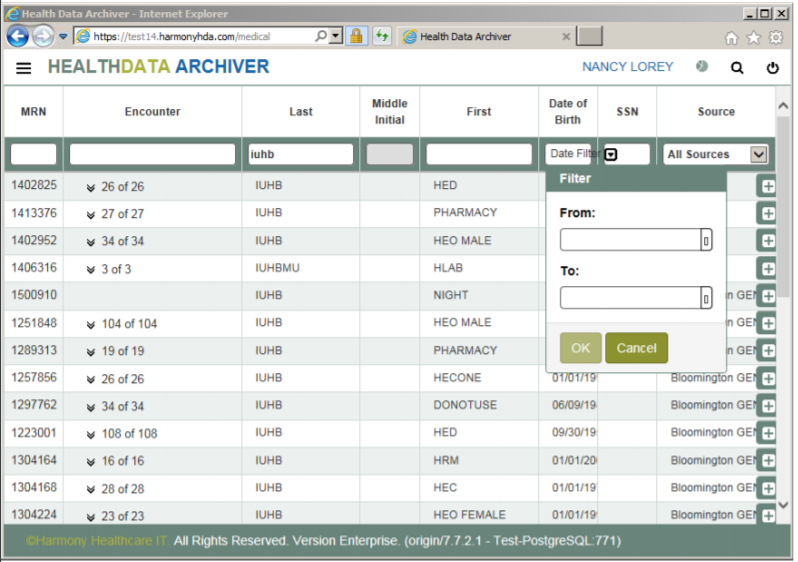The width and height of the screenshot is (798, 562).
Task: Click plus icon on MRN 1304168 row
Action: pyautogui.click(x=768, y=488)
